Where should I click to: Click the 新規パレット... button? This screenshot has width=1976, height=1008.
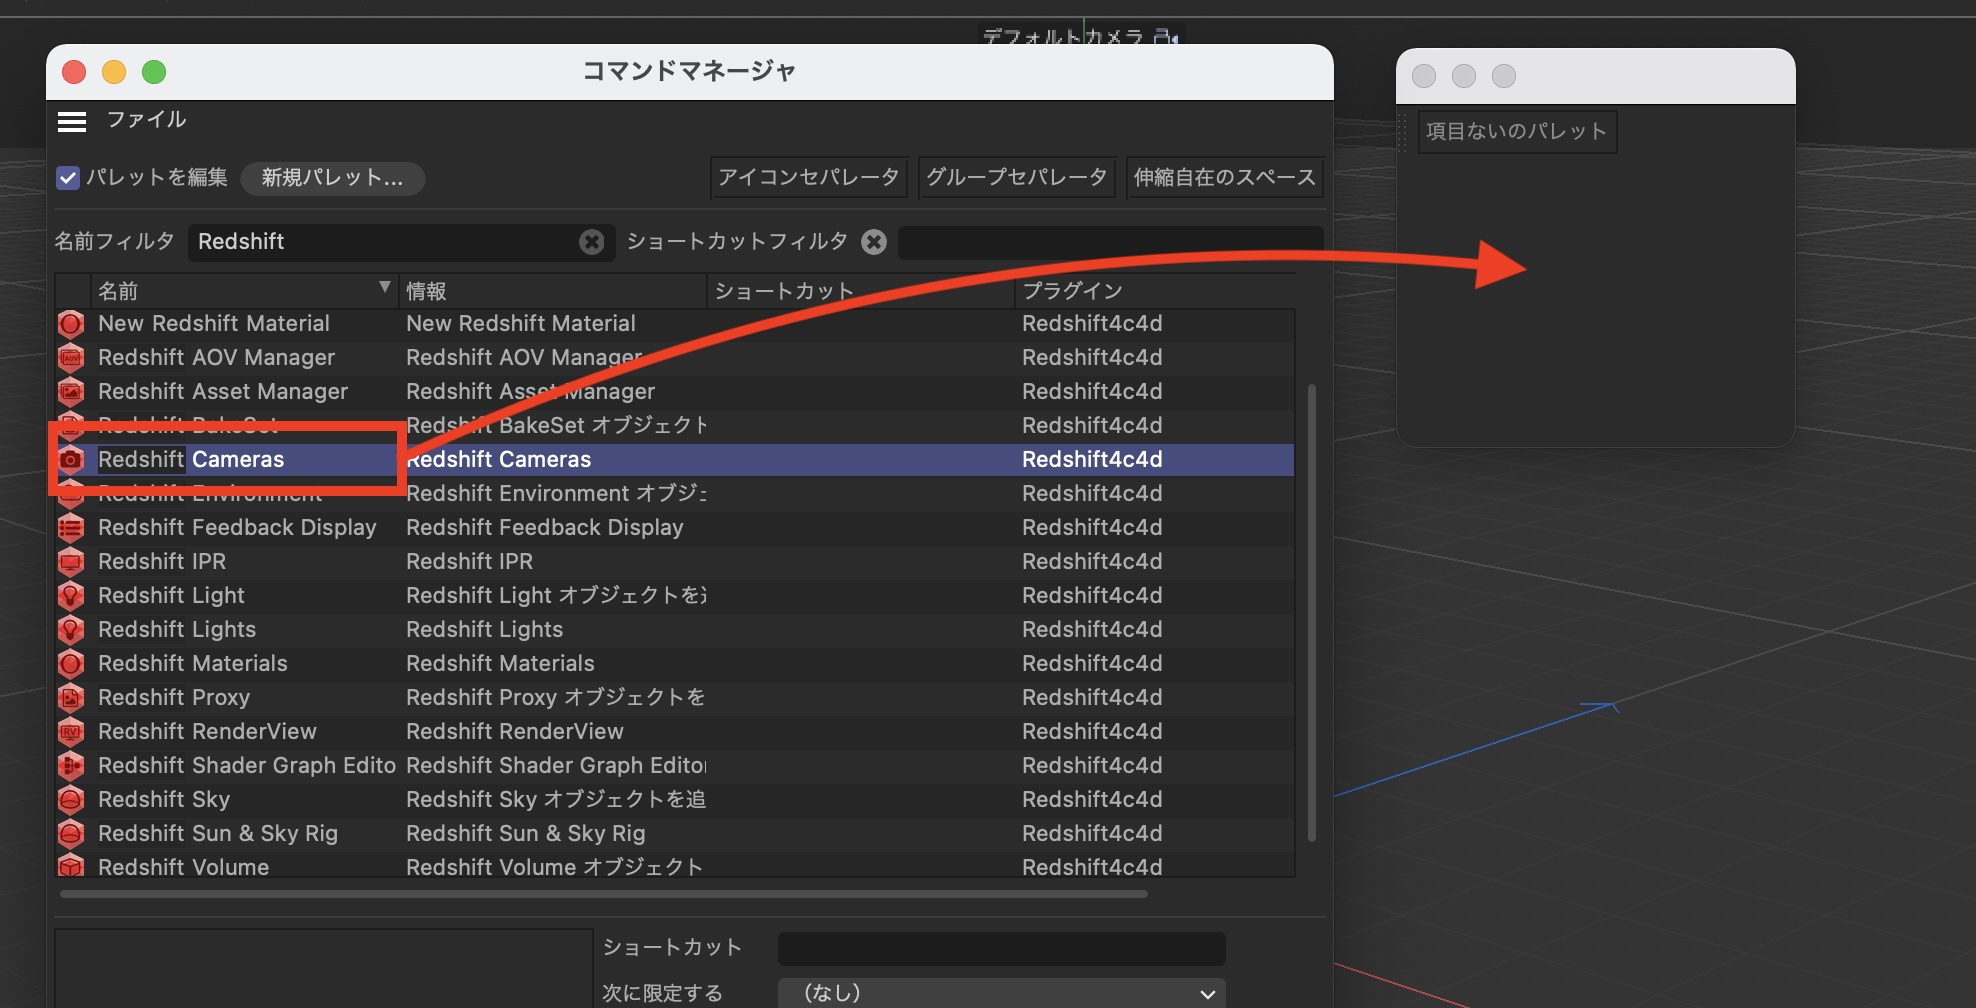332,178
